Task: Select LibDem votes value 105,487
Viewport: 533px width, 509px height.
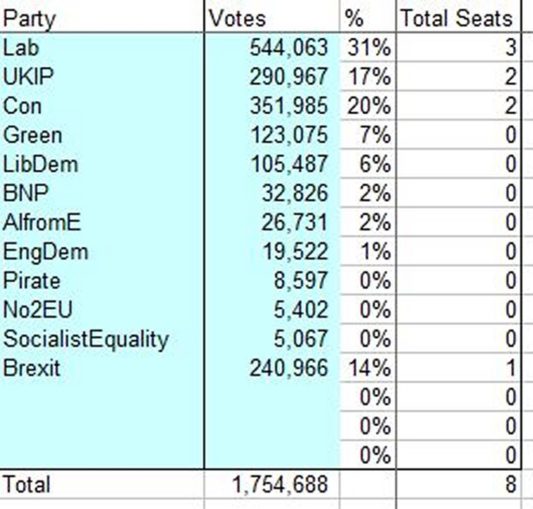Action: (x=272, y=164)
